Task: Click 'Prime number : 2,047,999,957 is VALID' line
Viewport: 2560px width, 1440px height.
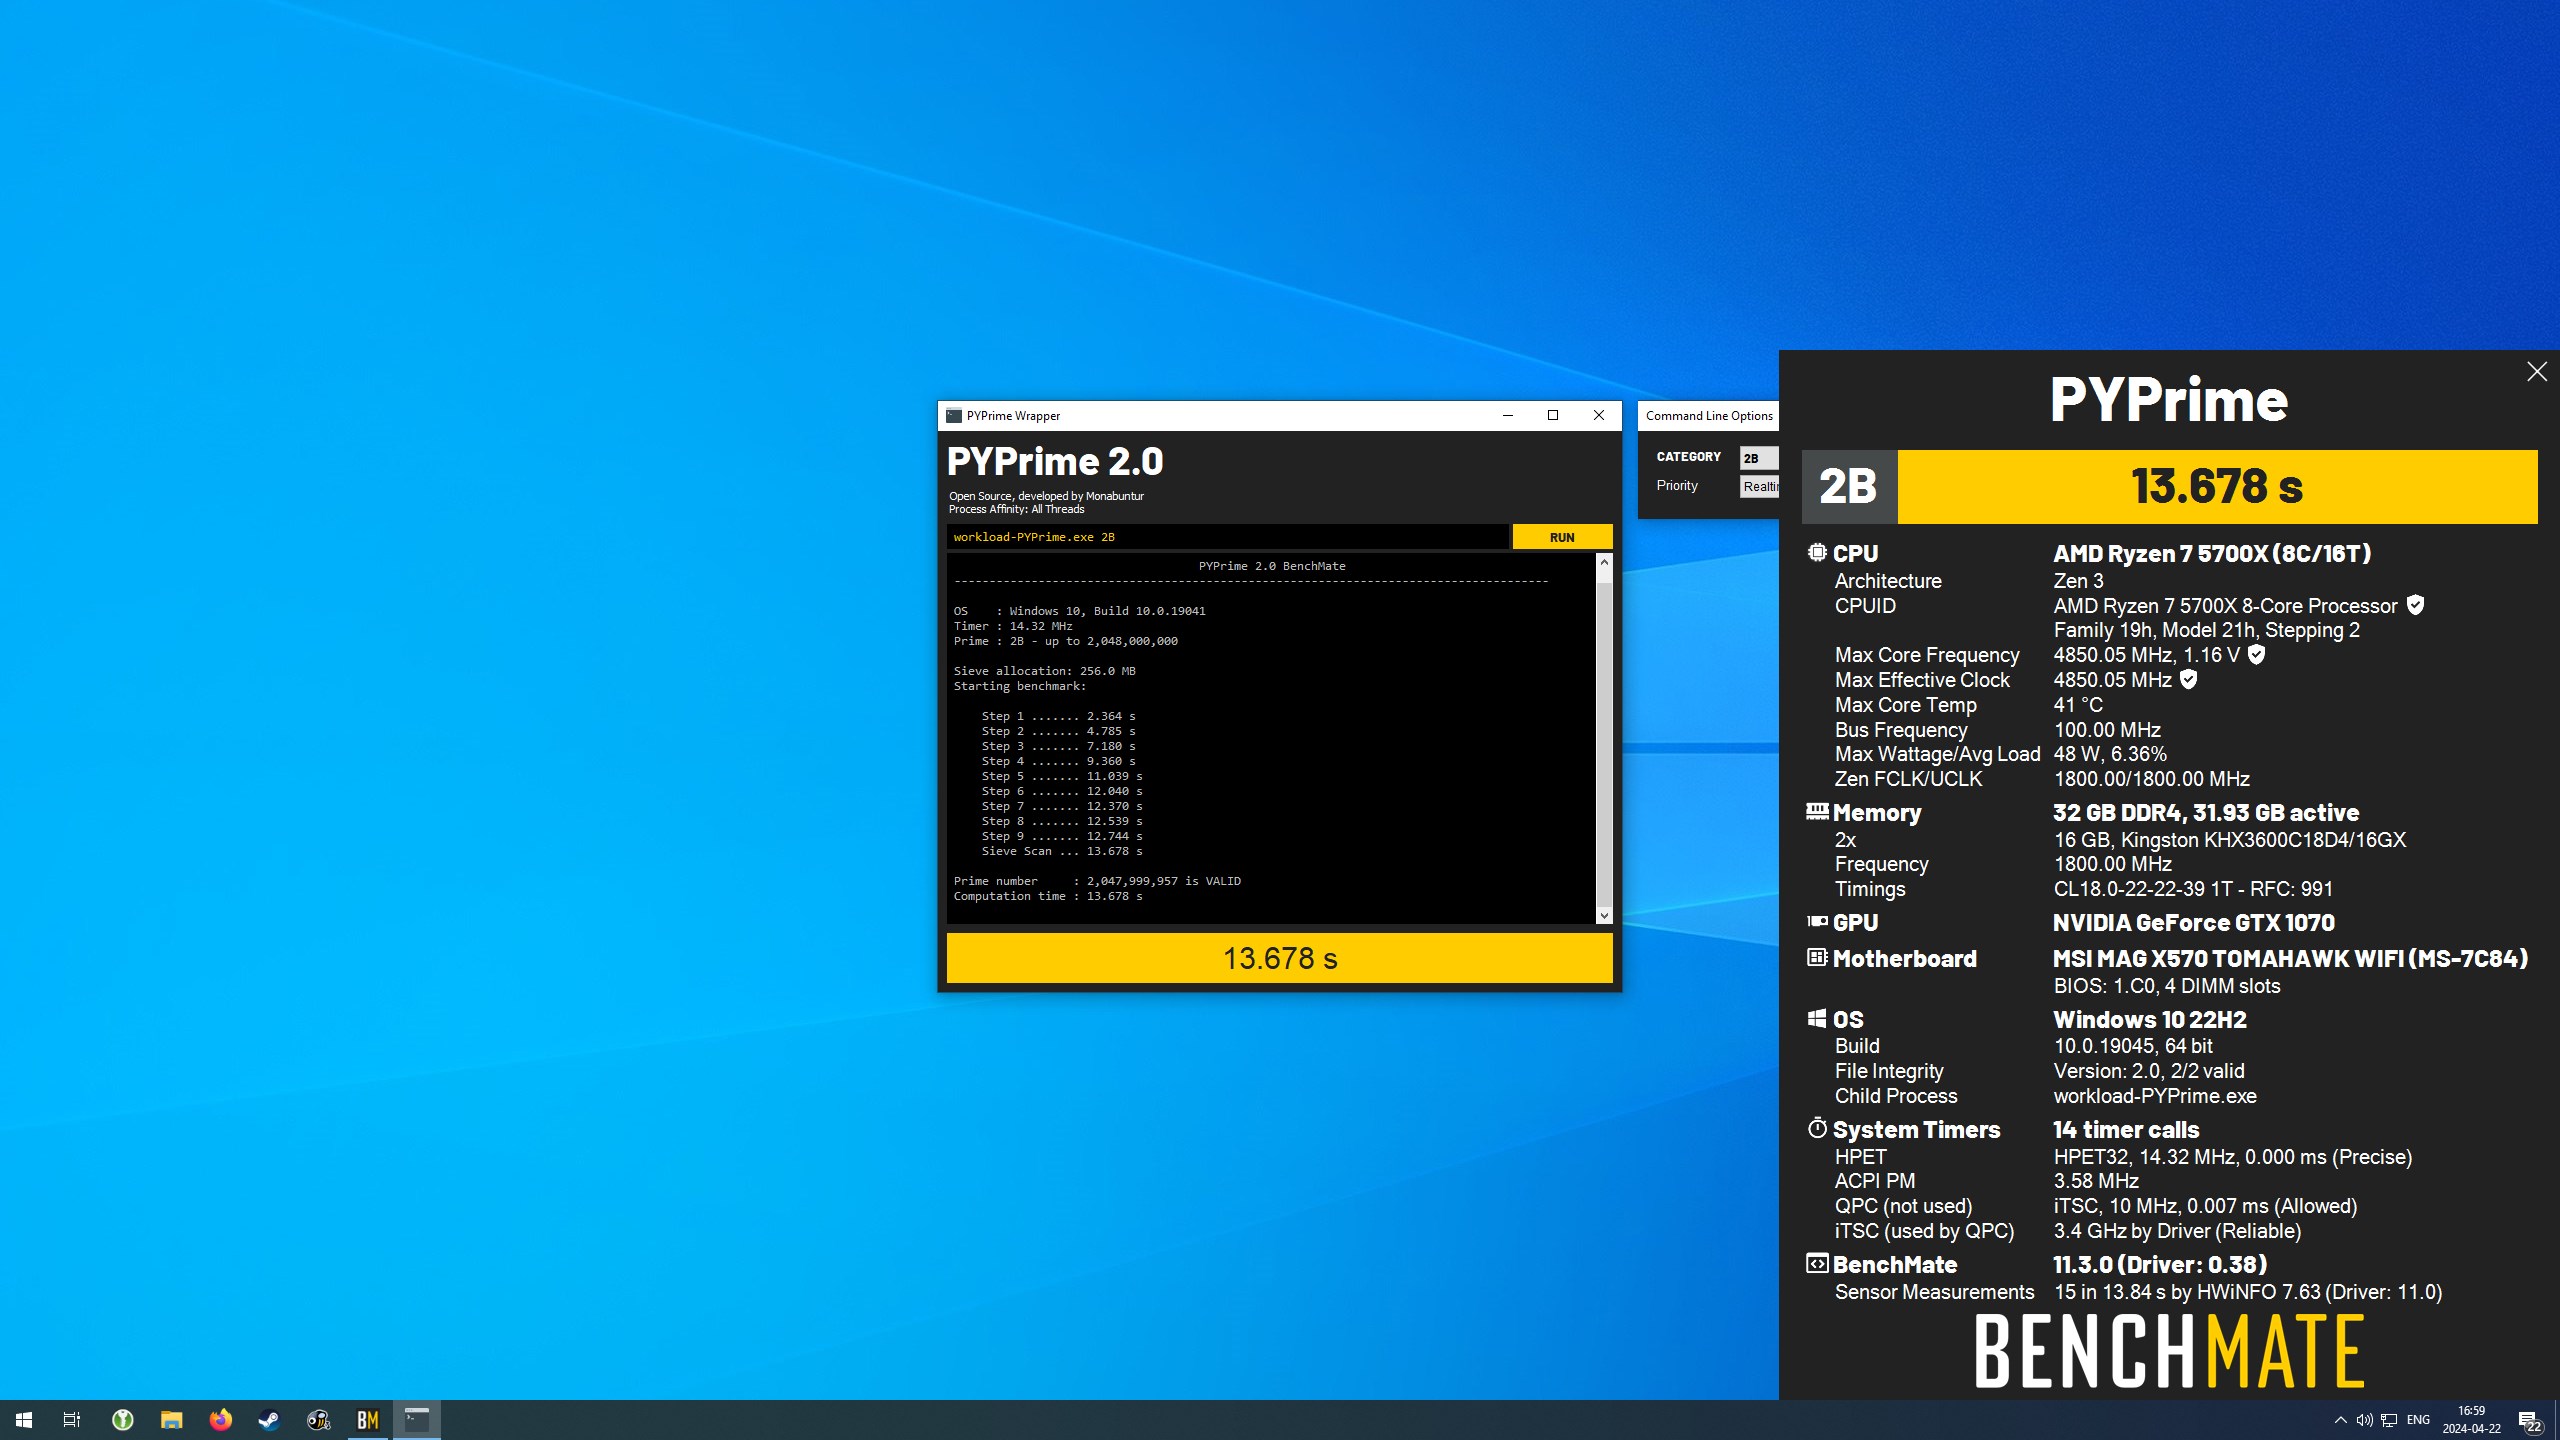Action: [1097, 881]
